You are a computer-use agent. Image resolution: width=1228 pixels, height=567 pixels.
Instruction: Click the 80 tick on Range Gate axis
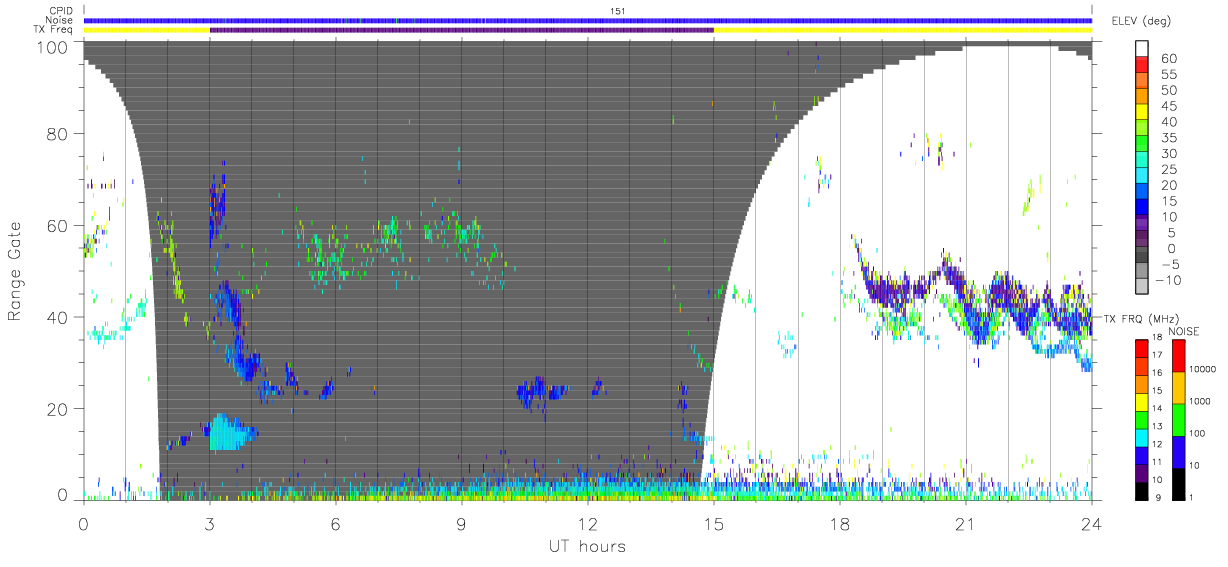click(59, 134)
